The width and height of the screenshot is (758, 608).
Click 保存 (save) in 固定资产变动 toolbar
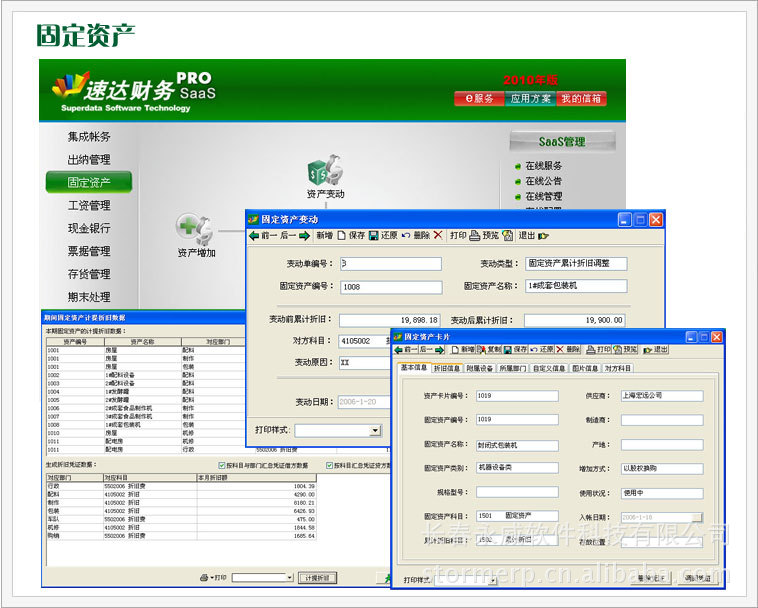tap(363, 235)
